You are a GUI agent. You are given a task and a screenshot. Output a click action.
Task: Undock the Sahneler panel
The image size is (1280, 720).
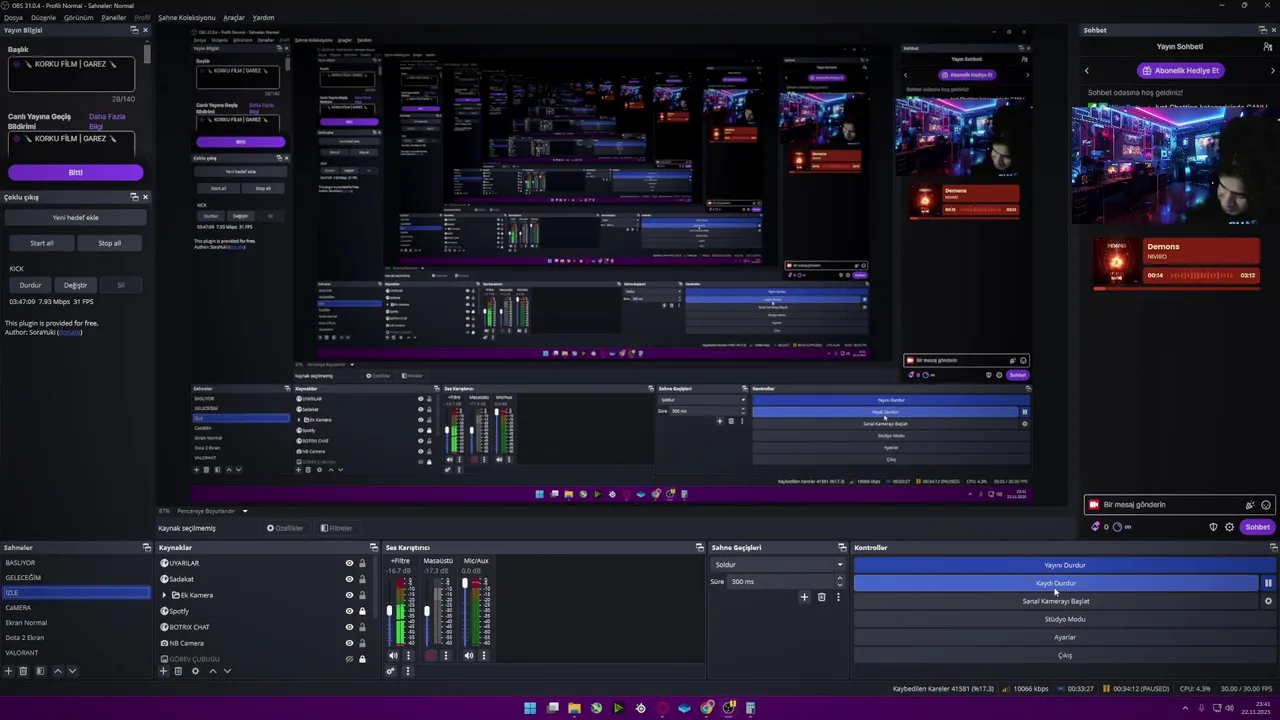[146, 547]
